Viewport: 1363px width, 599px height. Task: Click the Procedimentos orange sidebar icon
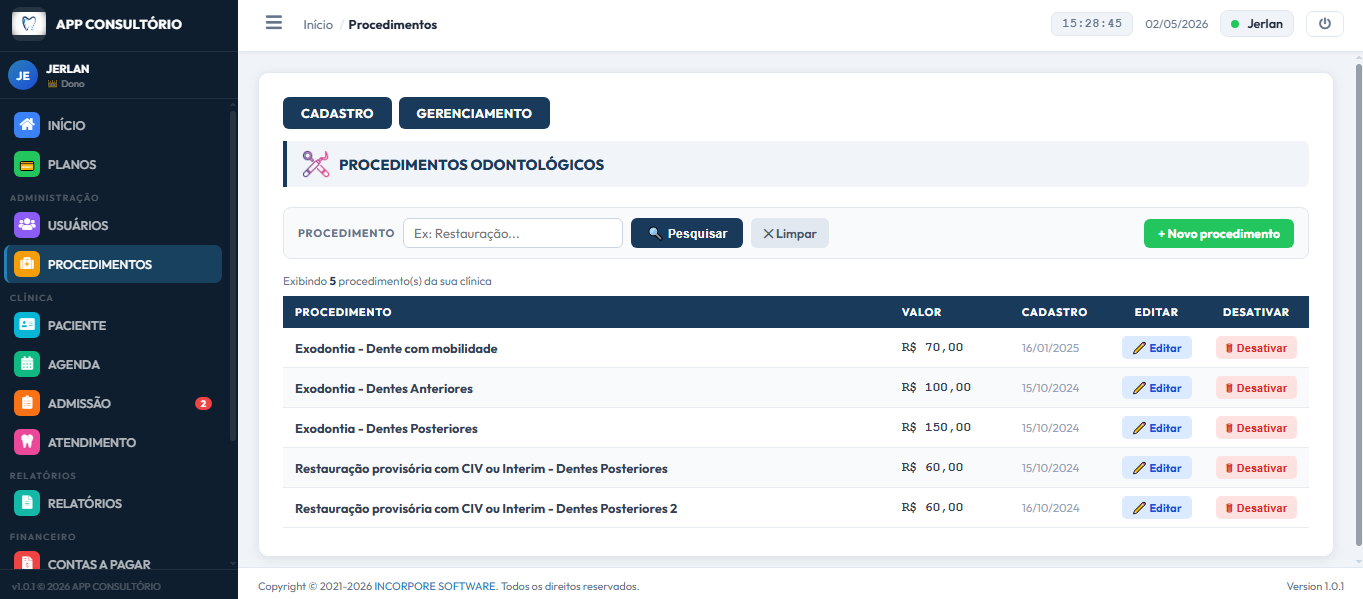click(27, 264)
